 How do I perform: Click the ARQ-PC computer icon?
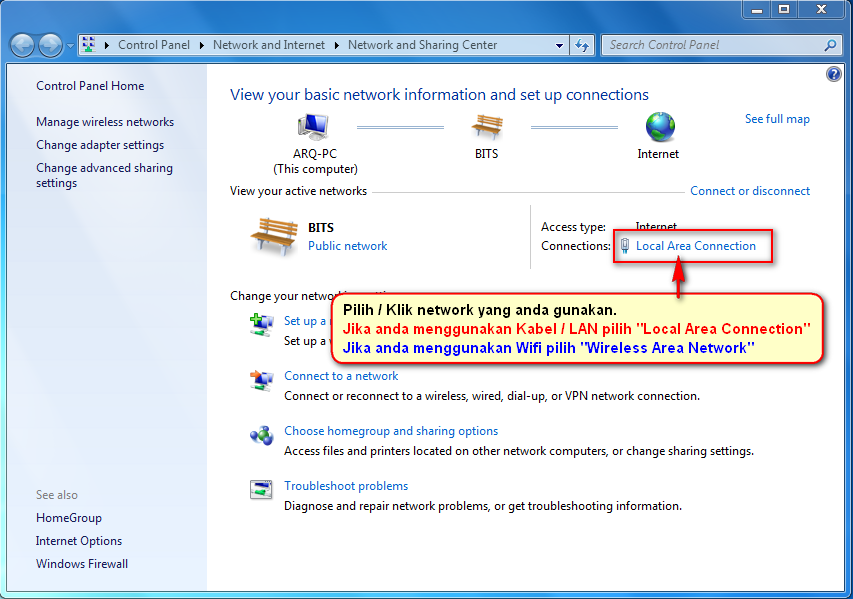point(313,127)
